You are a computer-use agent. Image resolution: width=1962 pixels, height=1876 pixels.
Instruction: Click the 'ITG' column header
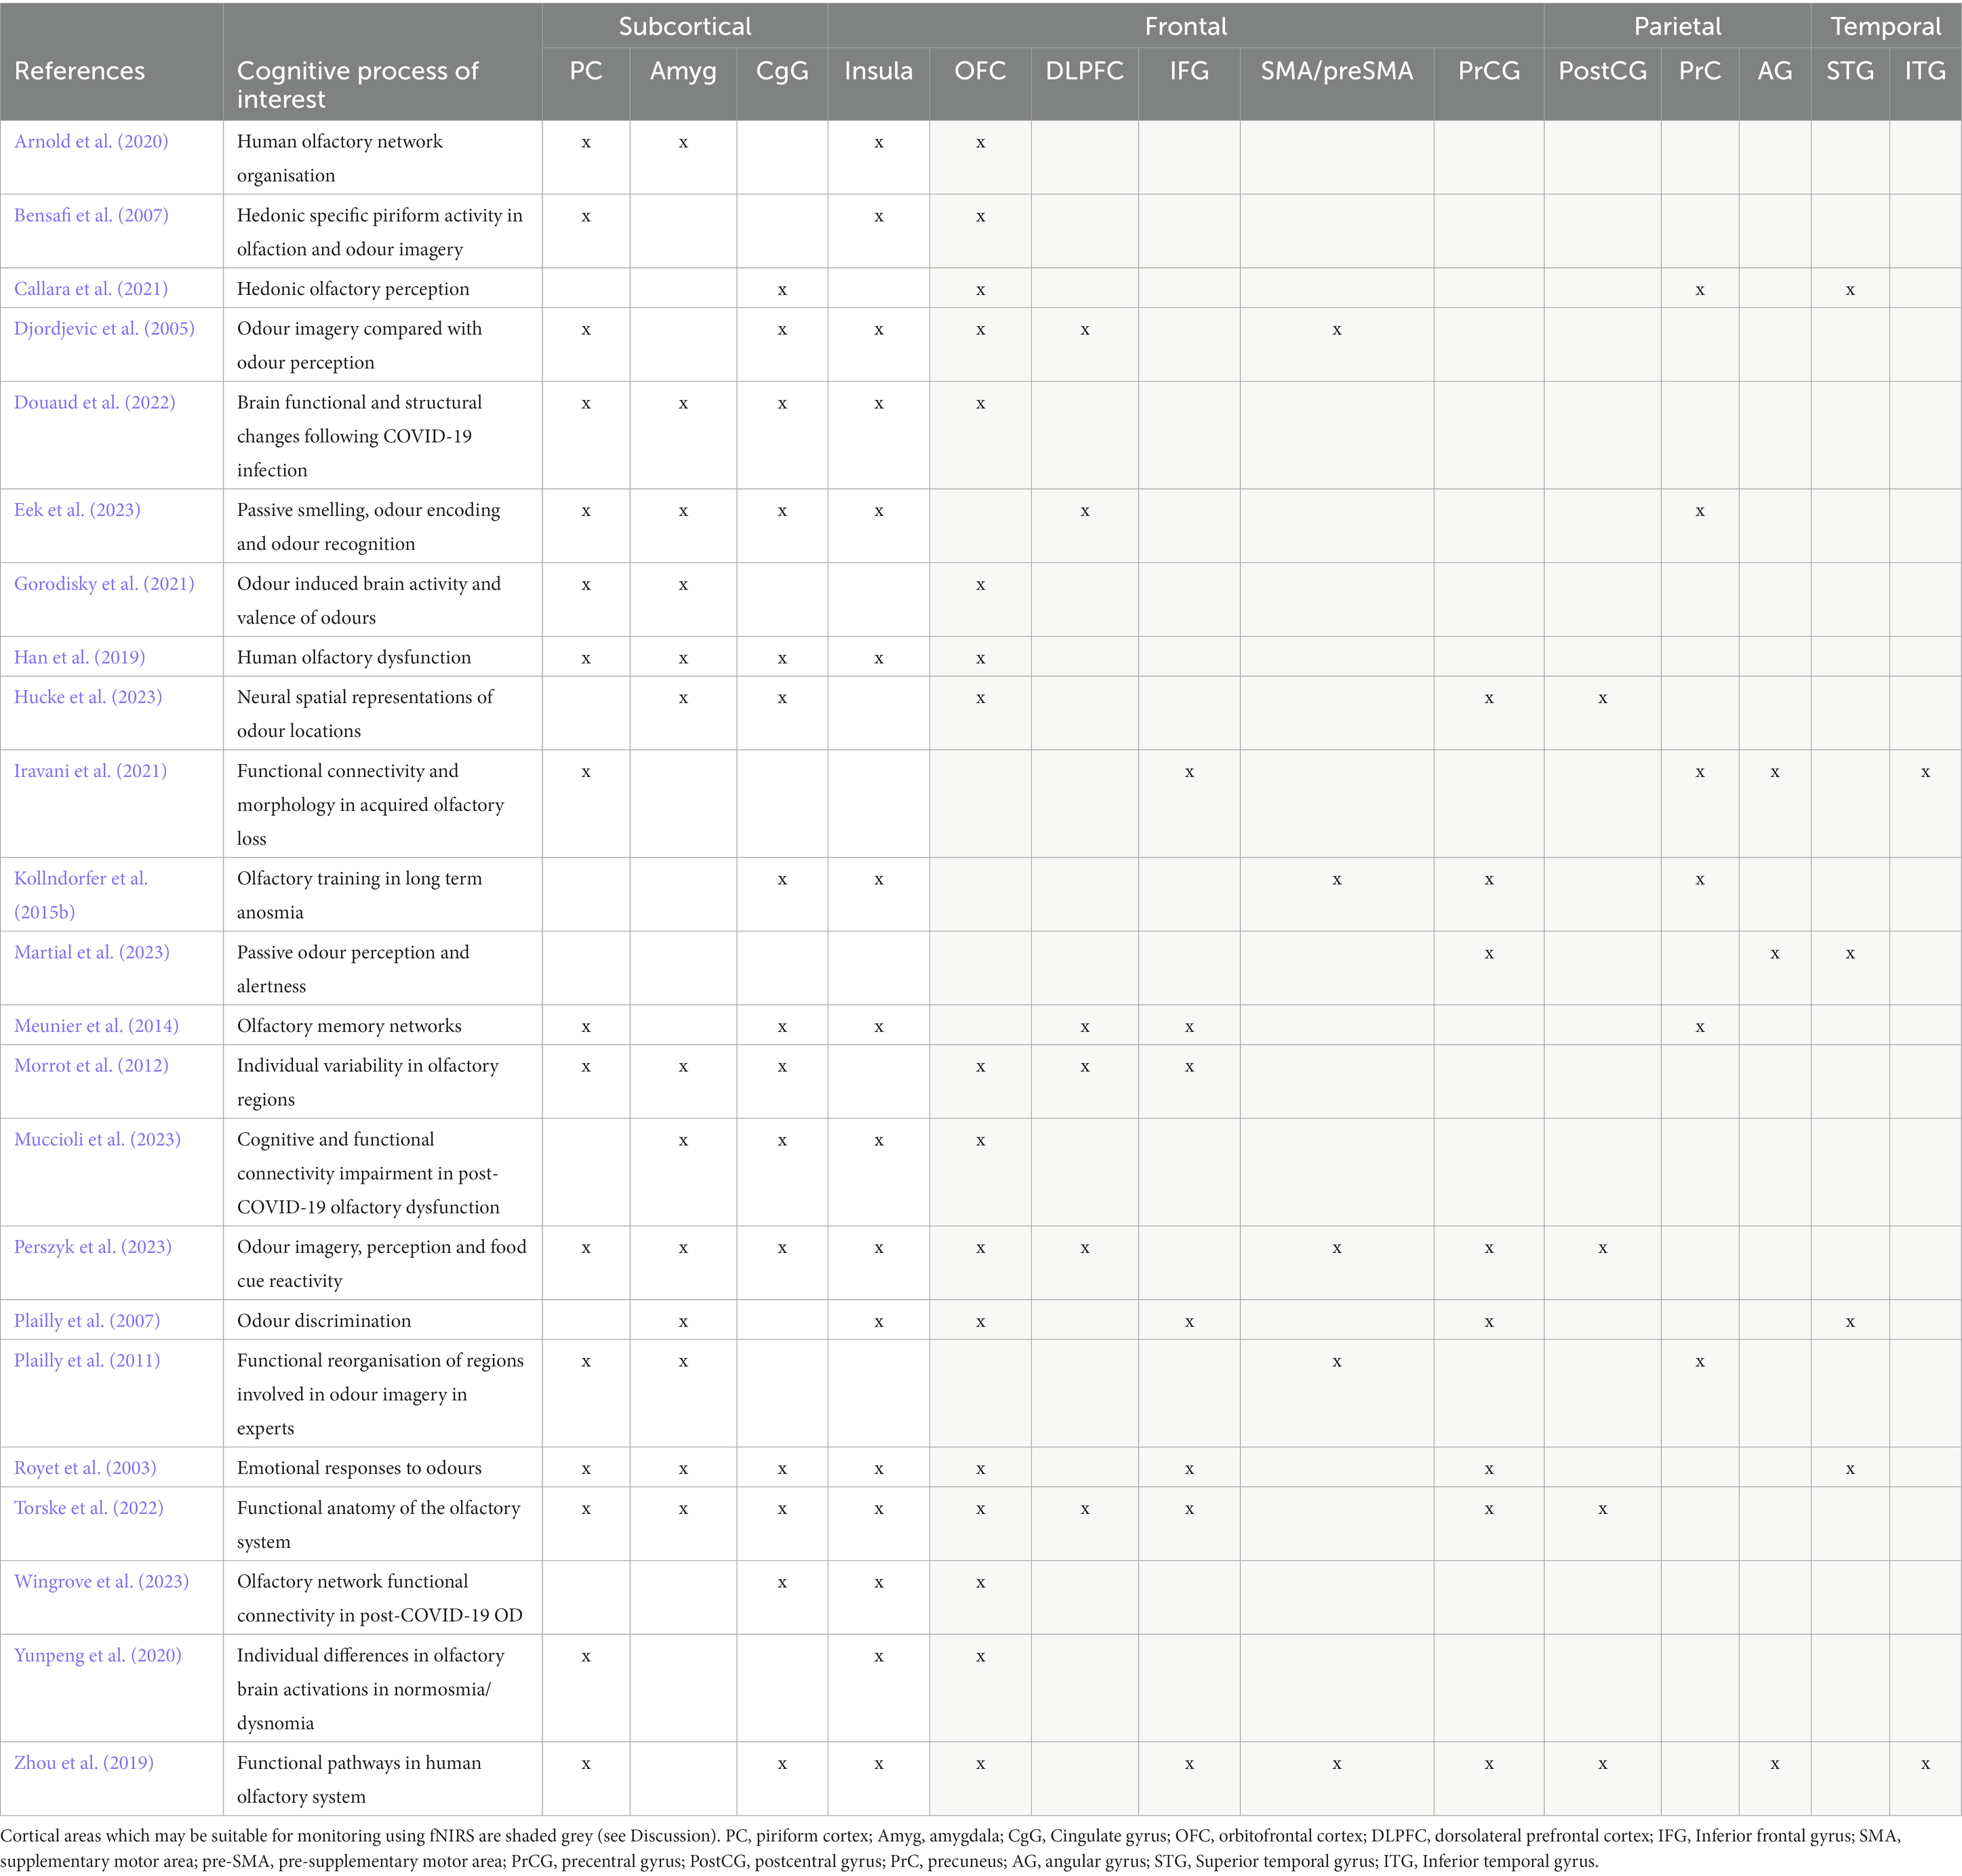click(x=1925, y=71)
